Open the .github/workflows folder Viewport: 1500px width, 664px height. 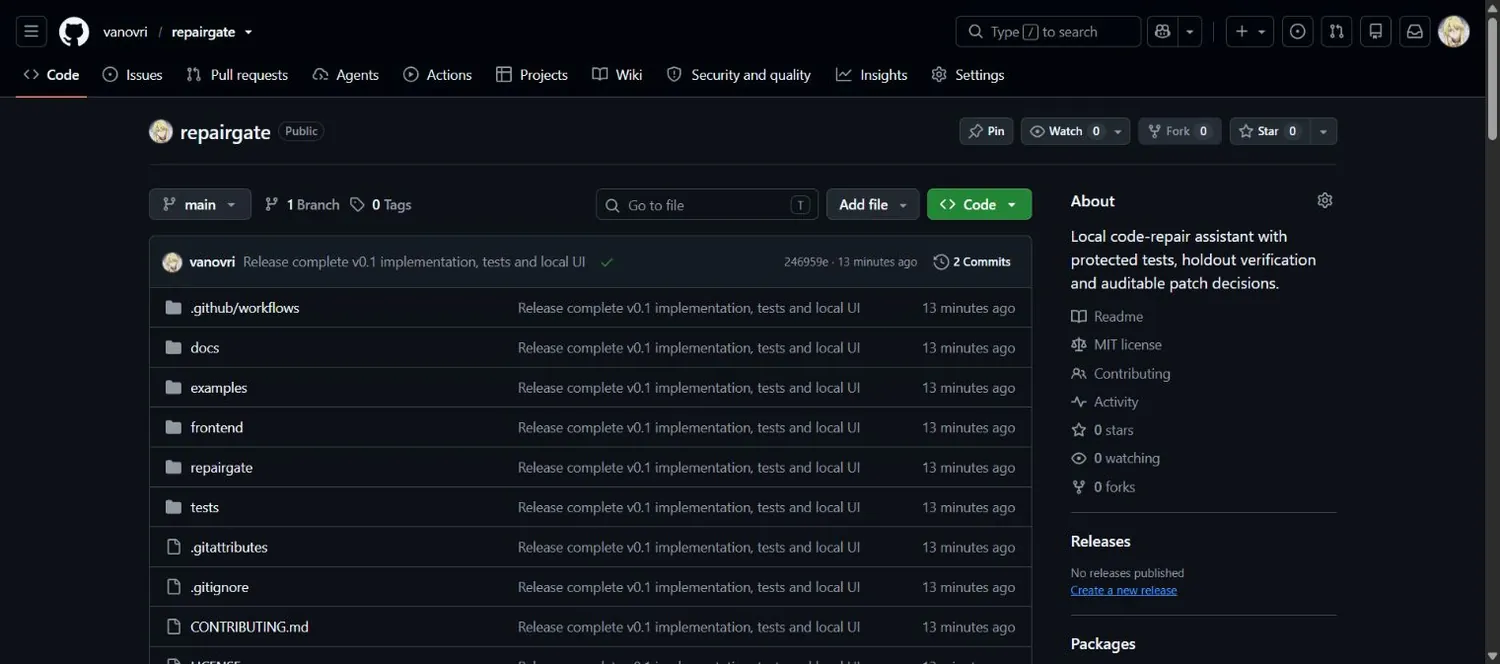click(245, 308)
